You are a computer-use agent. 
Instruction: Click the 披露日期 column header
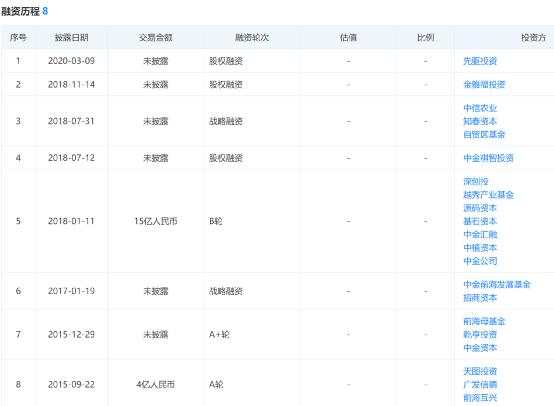coord(71,37)
